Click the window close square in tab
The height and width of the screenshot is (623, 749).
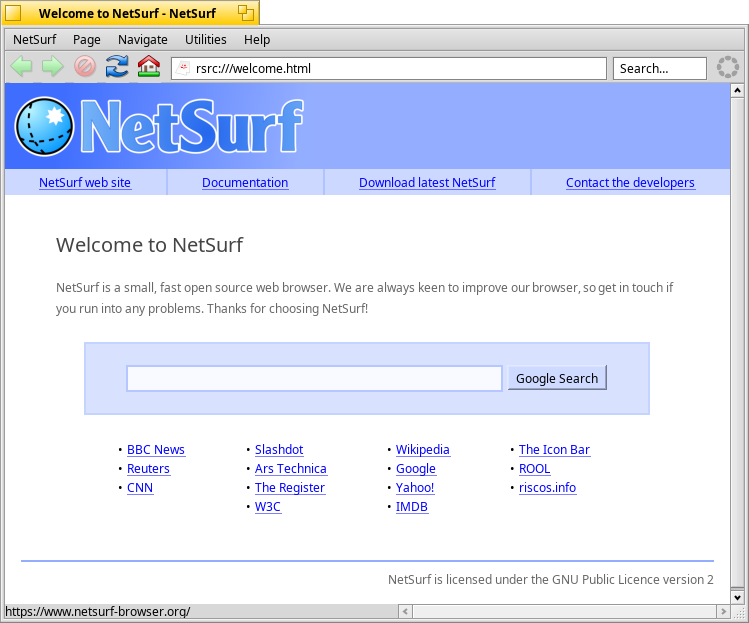(x=13, y=13)
